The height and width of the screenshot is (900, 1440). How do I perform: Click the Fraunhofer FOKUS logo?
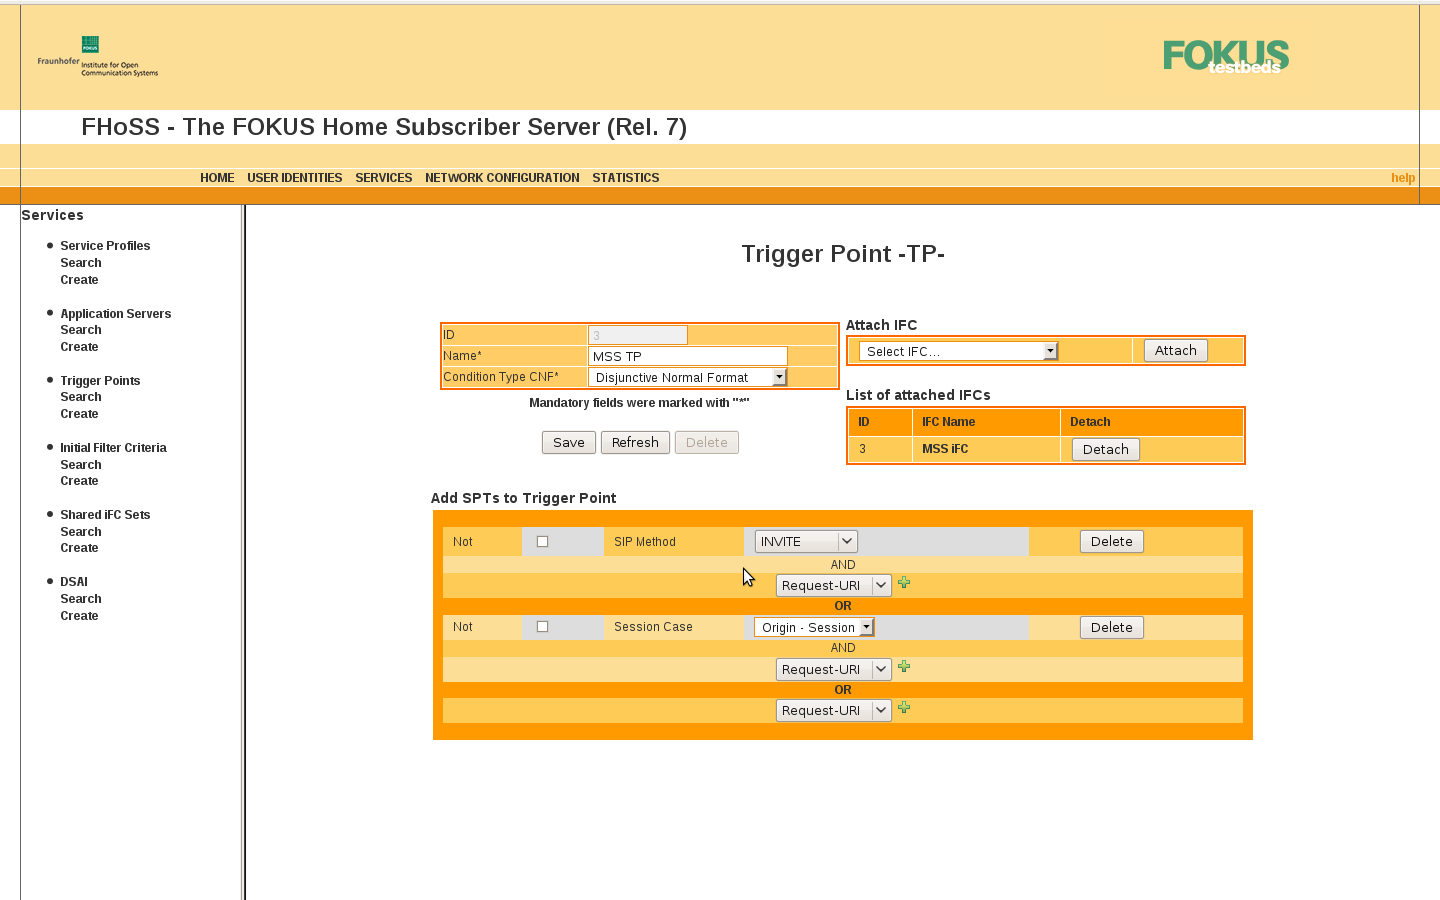[98, 56]
